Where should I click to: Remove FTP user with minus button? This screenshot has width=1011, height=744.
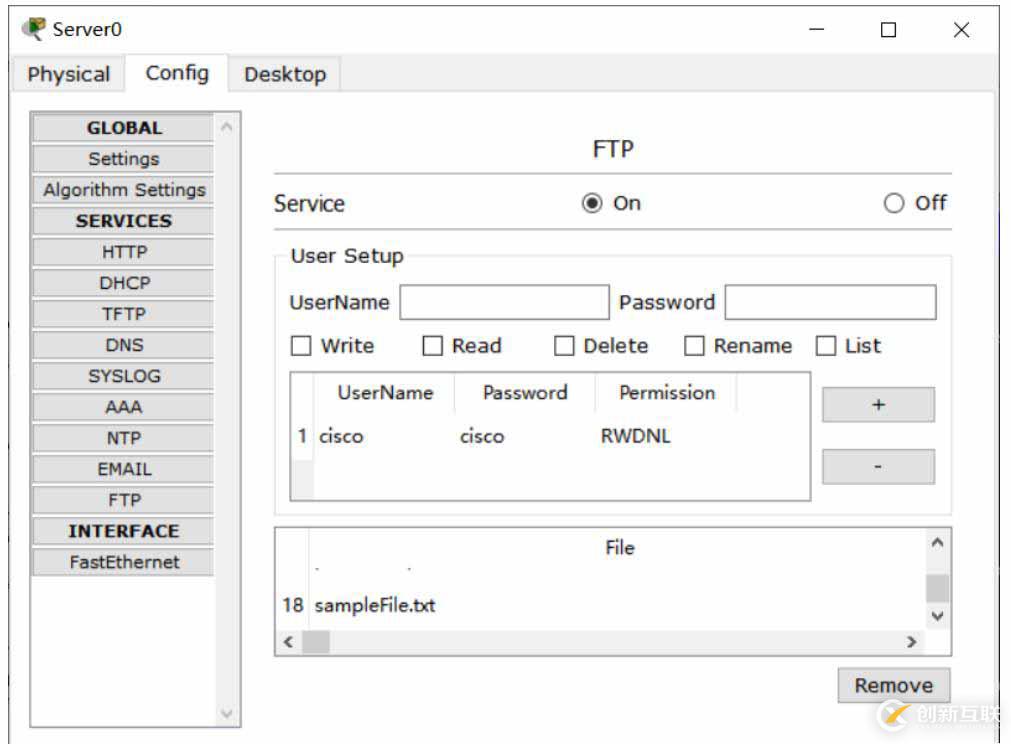(878, 467)
